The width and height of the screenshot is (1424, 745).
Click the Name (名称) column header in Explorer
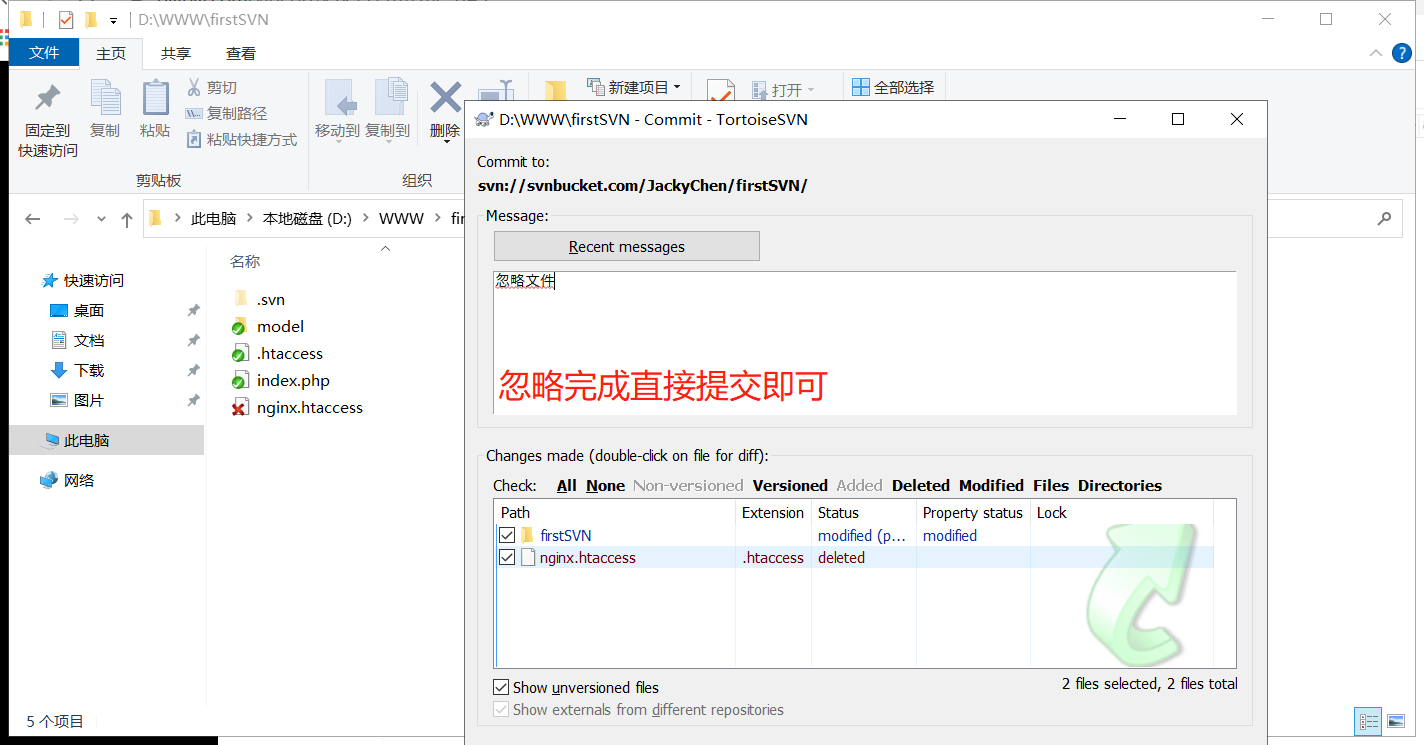pyautogui.click(x=245, y=261)
